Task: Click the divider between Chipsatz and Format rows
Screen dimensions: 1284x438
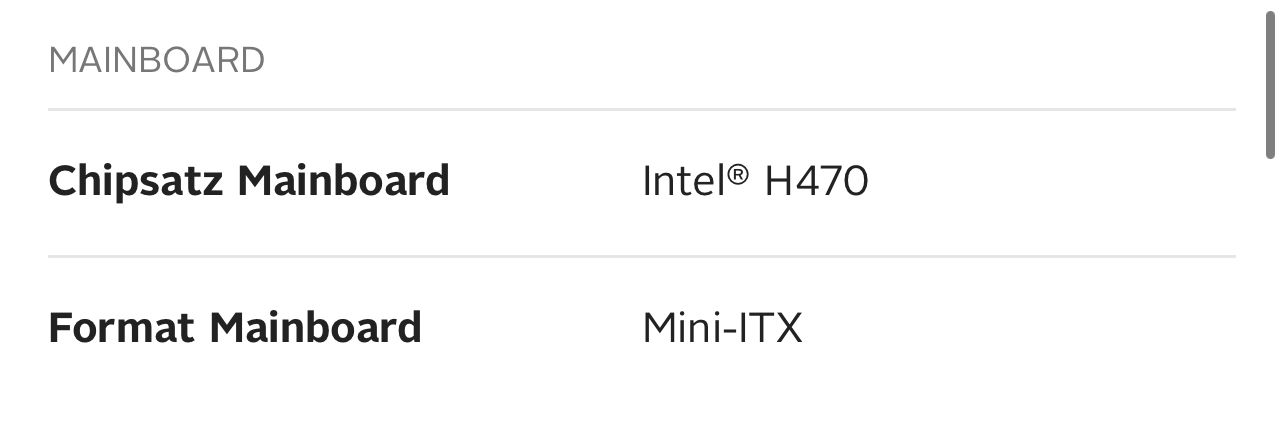Action: coord(640,256)
